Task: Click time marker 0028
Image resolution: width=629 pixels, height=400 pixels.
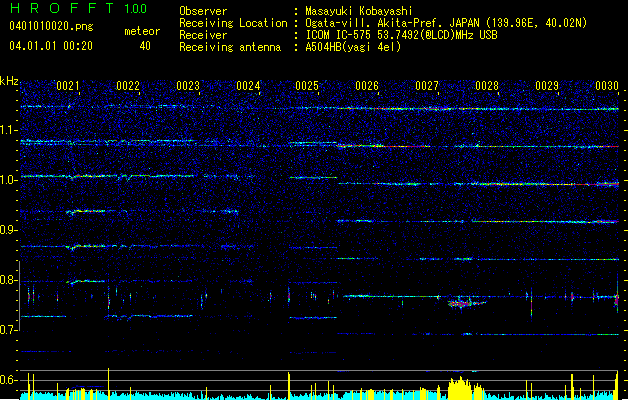Action: (x=487, y=86)
